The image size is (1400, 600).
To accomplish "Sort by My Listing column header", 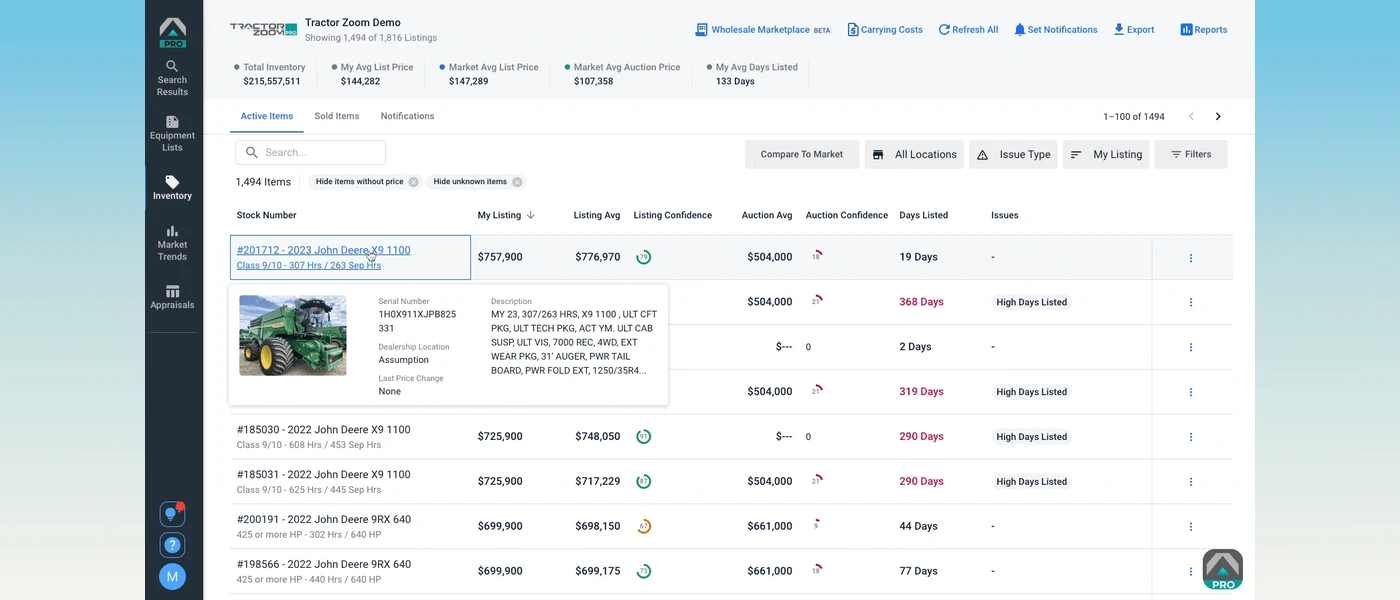I will [x=506, y=215].
